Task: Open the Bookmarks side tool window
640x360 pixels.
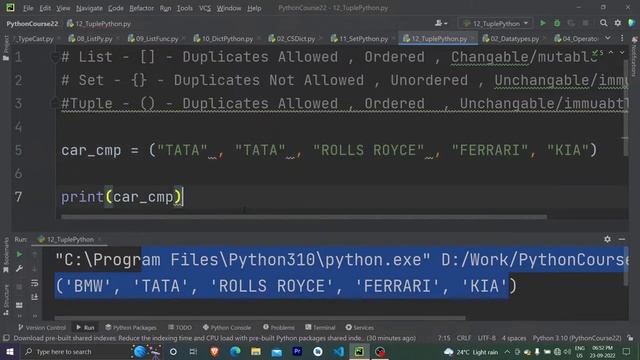Action: pyautogui.click(x=6, y=255)
